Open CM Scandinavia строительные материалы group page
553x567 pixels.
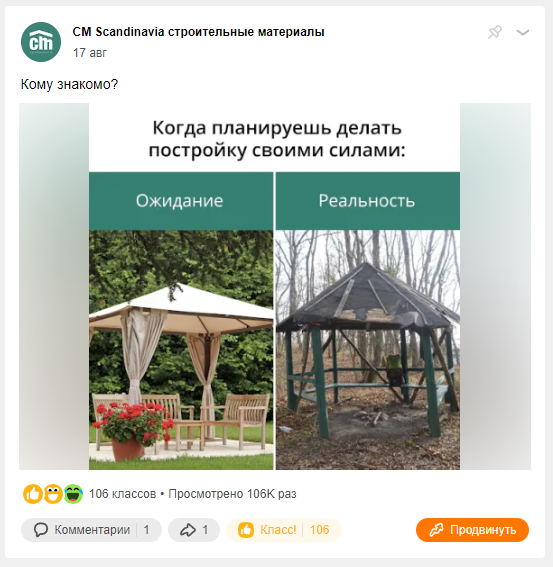(x=198, y=32)
